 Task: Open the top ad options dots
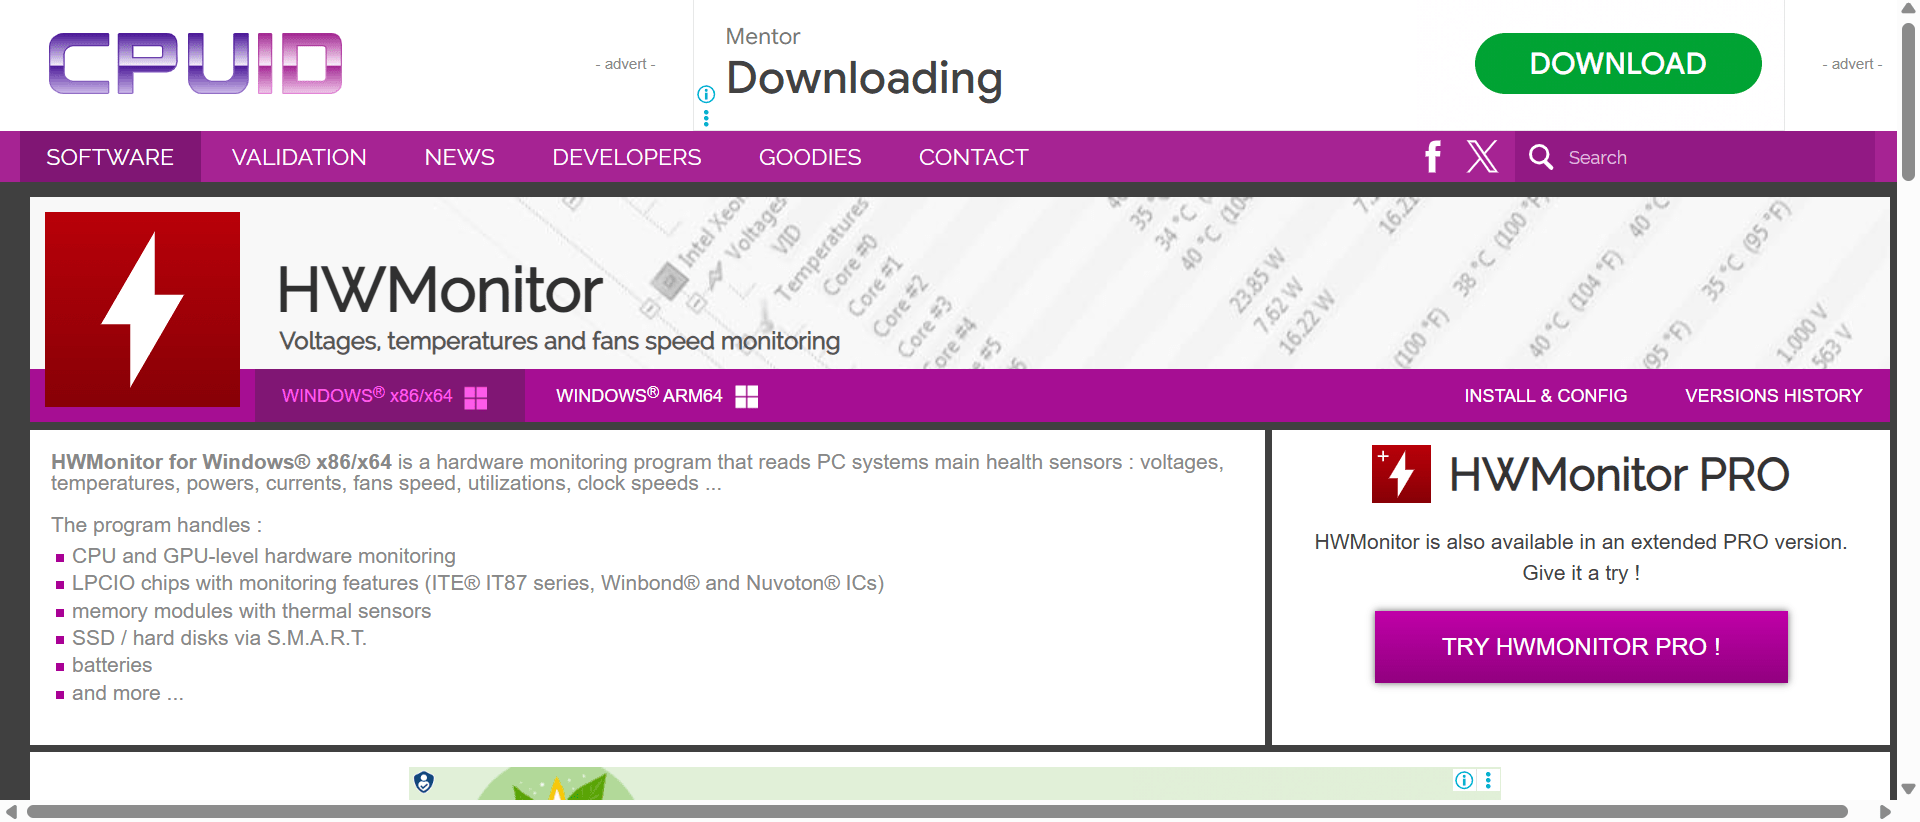click(x=706, y=118)
